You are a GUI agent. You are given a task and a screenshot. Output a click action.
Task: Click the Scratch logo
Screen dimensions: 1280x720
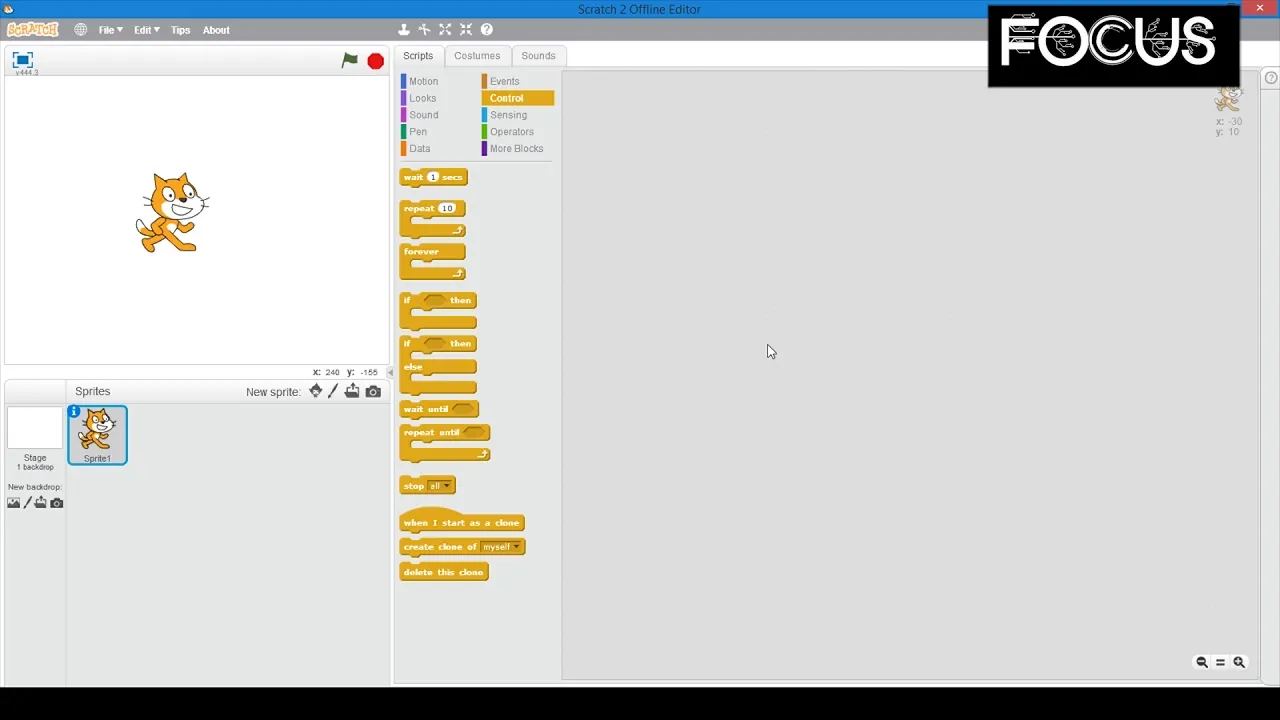tap(33, 30)
